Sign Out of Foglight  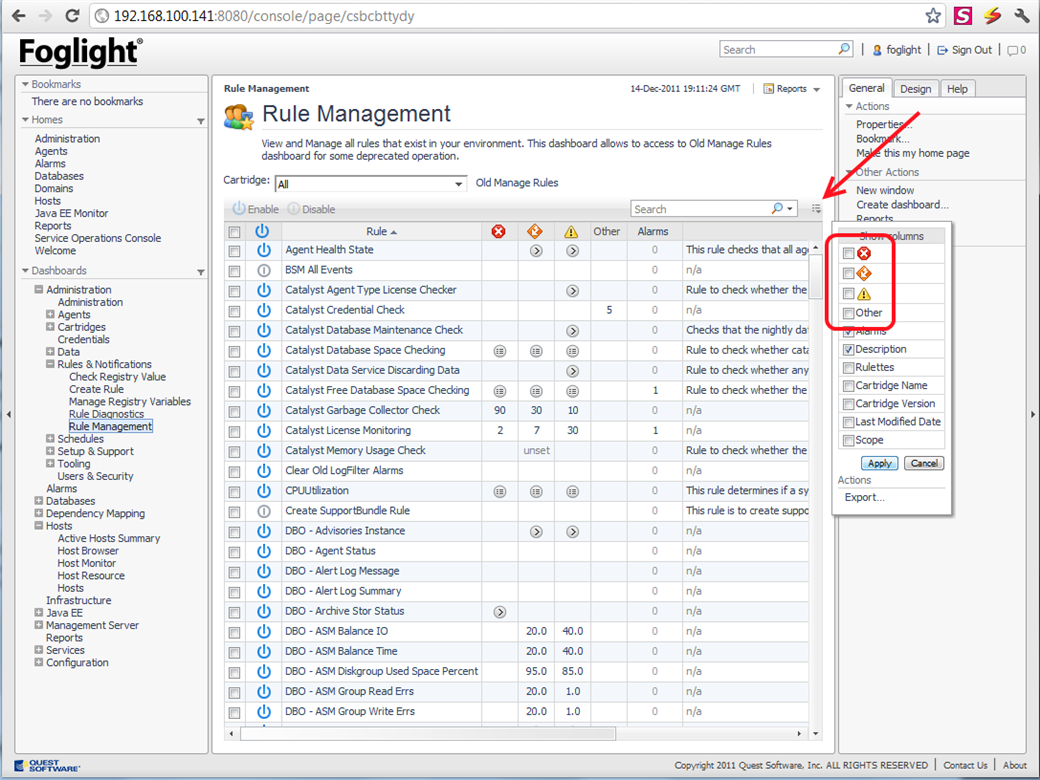964,50
